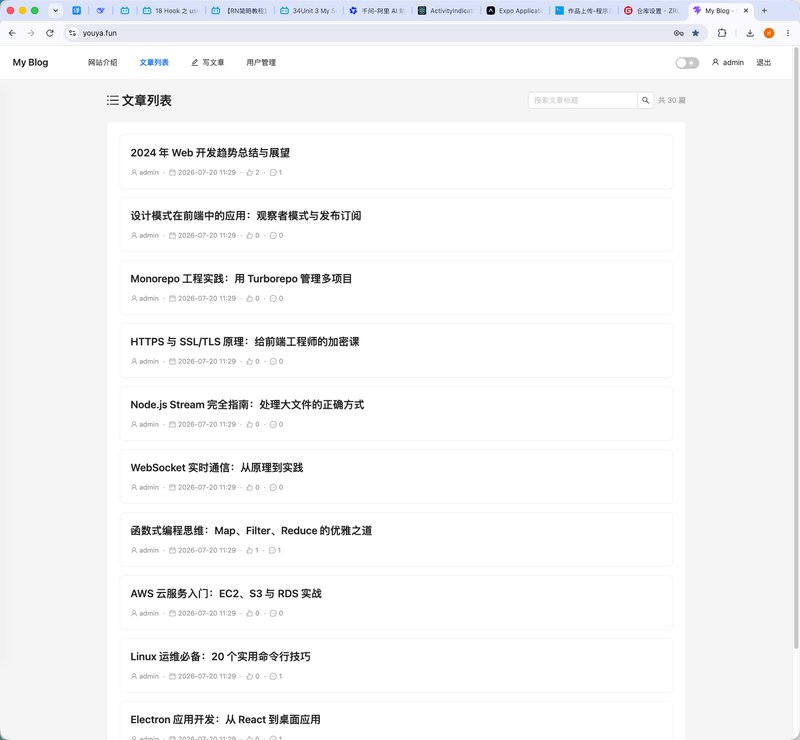This screenshot has height=740, width=800.
Task: Click the site info icon in address bar
Action: pyautogui.click(x=72, y=33)
